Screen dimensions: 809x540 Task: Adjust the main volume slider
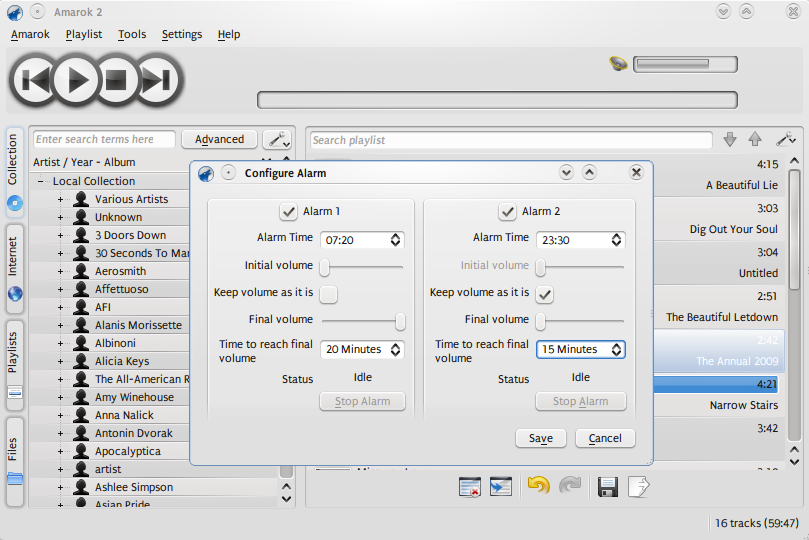pyautogui.click(x=685, y=64)
